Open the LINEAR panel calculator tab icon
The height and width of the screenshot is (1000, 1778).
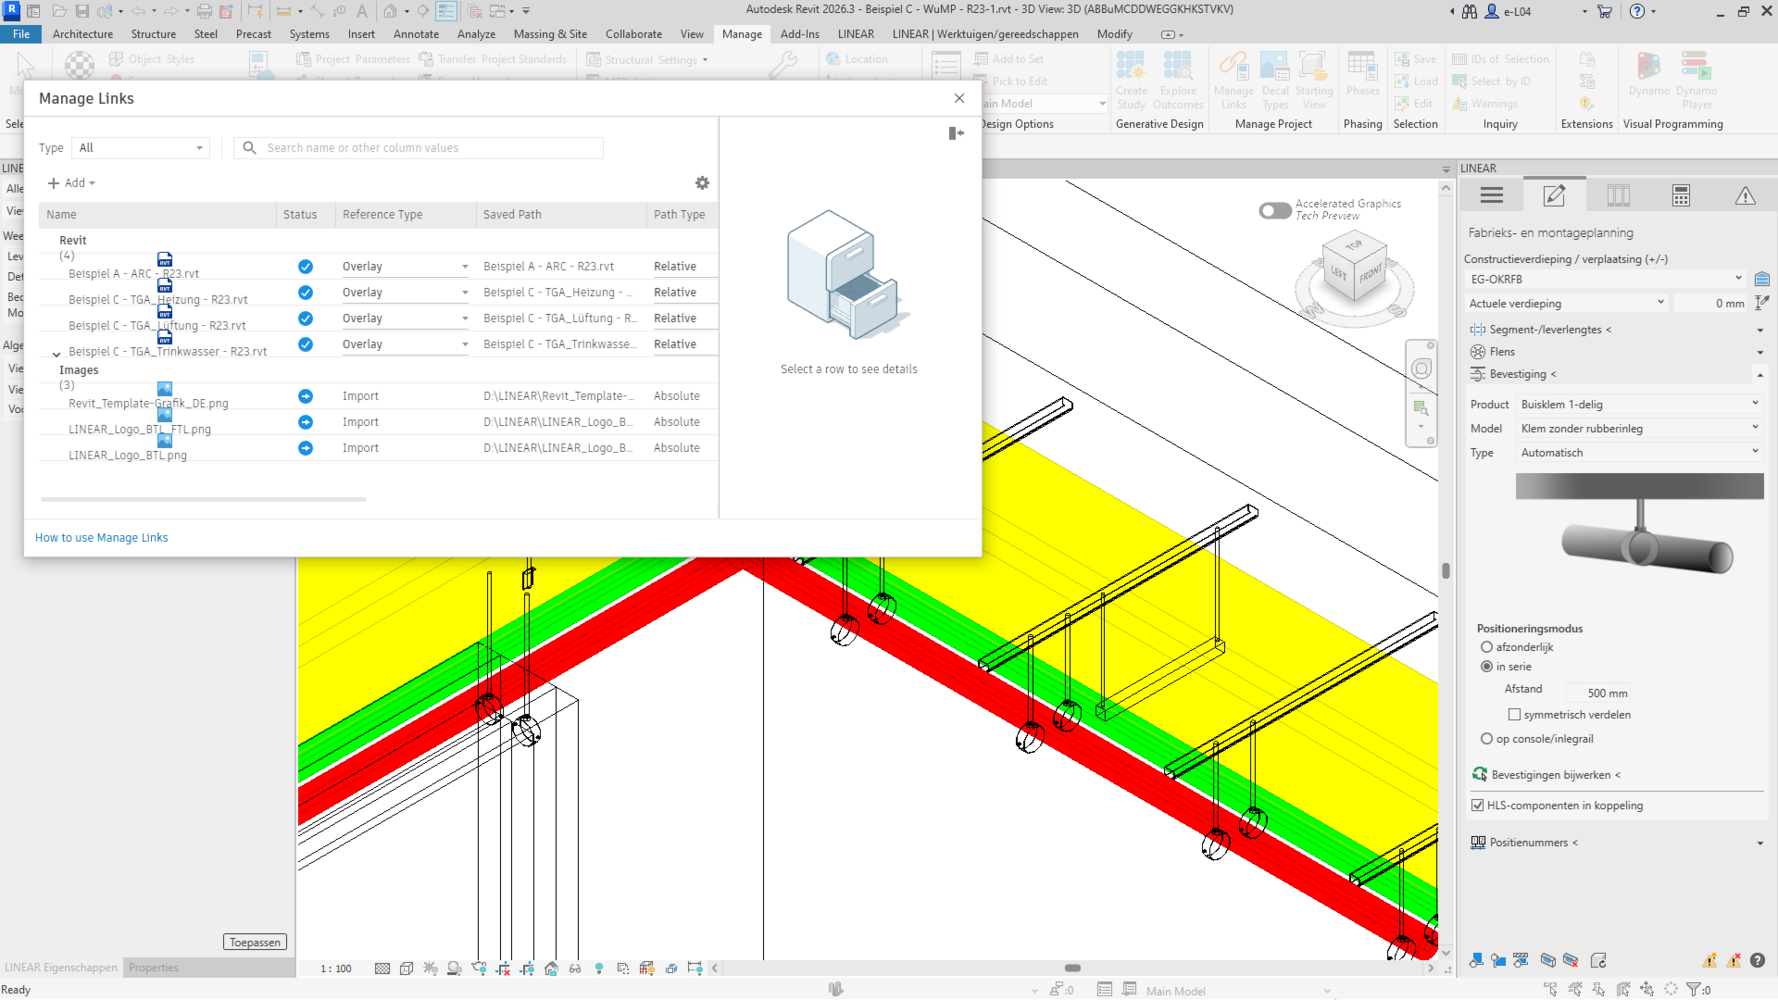(x=1681, y=196)
